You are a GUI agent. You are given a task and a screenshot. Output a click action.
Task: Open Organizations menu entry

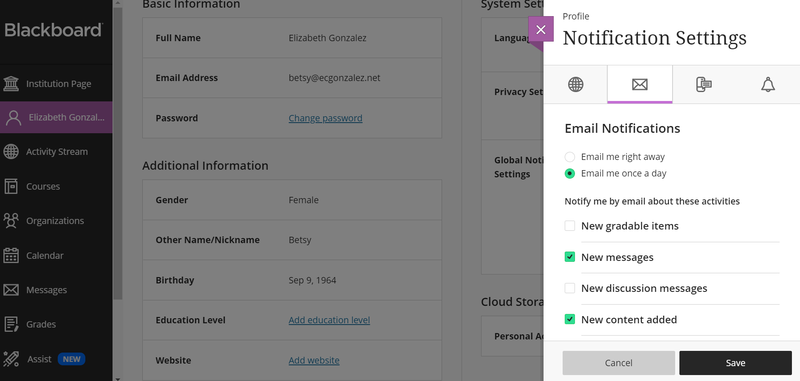click(x=55, y=221)
